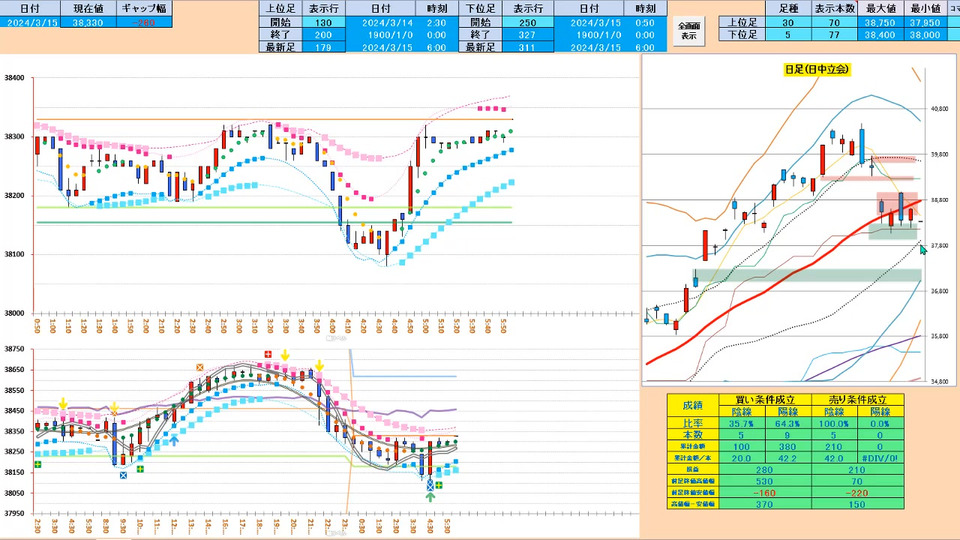The height and width of the screenshot is (540, 960).
Task: Click the blue X marker below the 9:30 candles
Action: click(123, 475)
